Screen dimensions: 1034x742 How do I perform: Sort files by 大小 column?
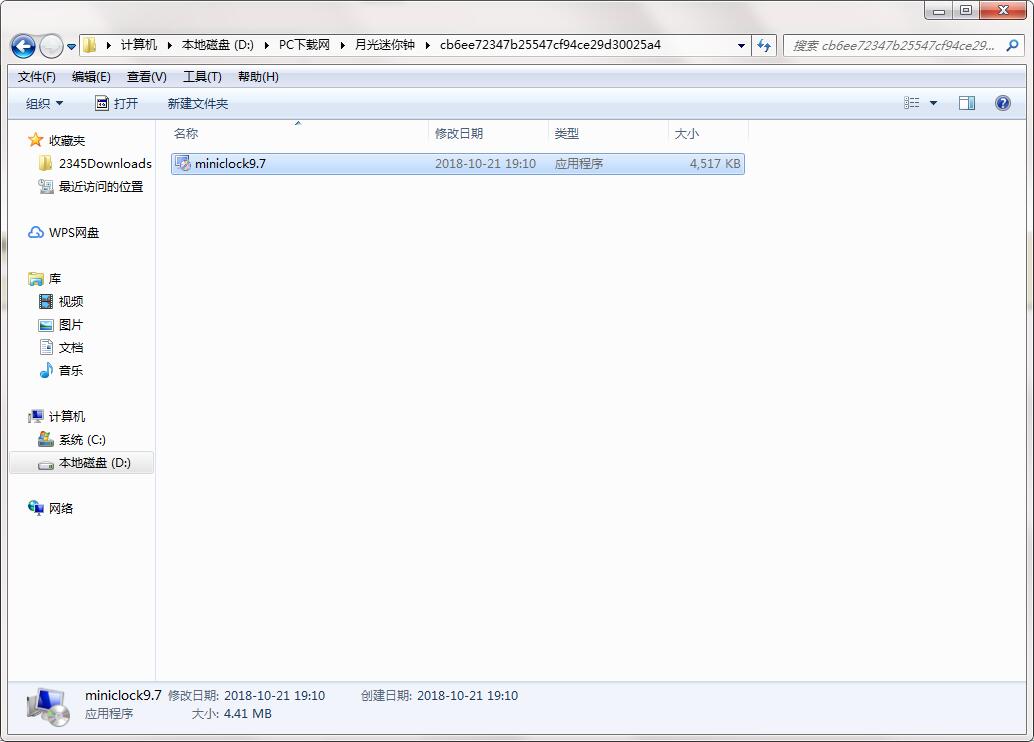[709, 133]
